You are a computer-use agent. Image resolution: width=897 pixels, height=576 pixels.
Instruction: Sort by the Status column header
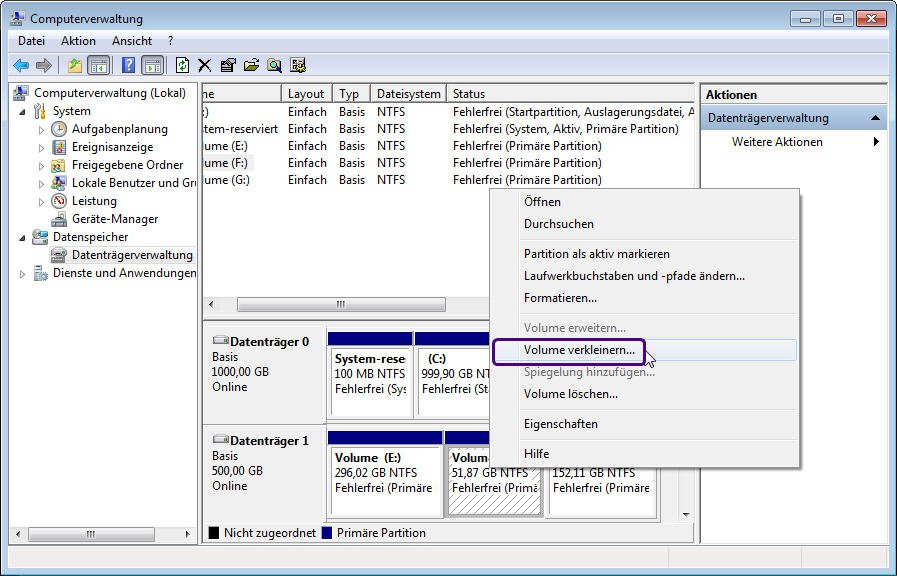click(570, 94)
